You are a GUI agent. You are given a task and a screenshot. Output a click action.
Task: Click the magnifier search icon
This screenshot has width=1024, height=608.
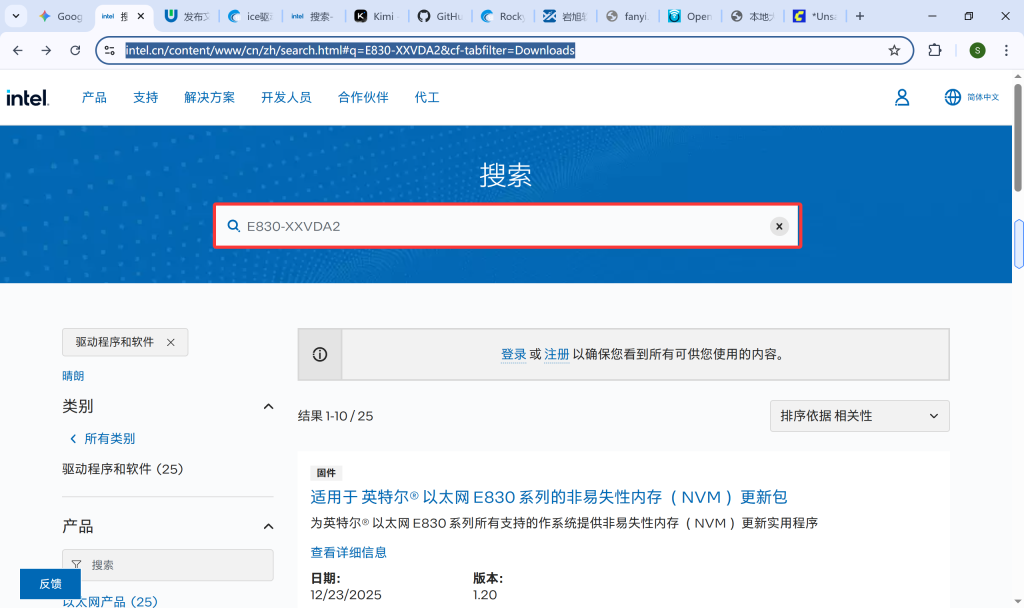234,226
